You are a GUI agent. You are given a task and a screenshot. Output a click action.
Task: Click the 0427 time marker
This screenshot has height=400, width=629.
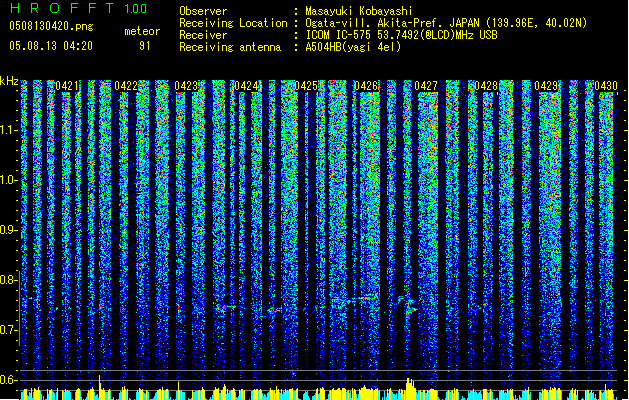426,86
